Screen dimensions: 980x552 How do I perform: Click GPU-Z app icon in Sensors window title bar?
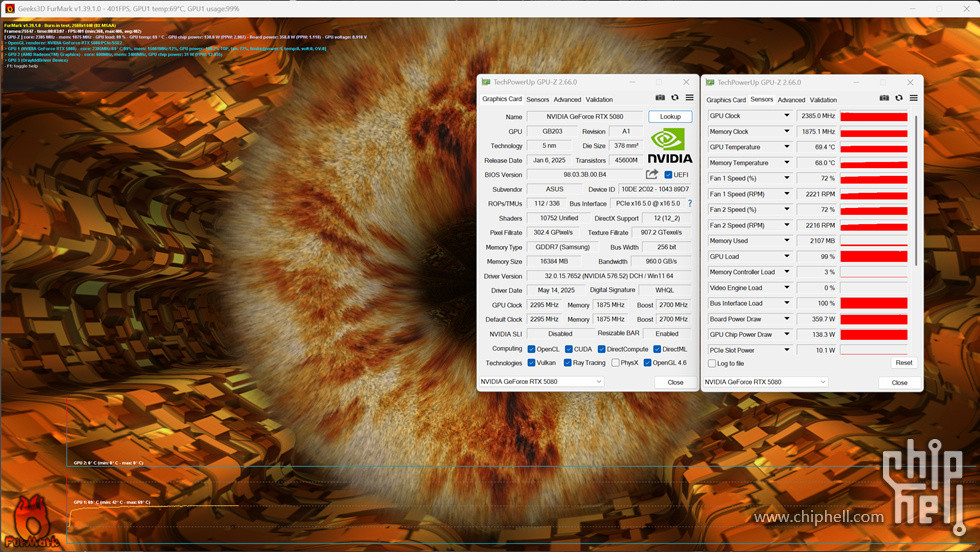click(710, 82)
